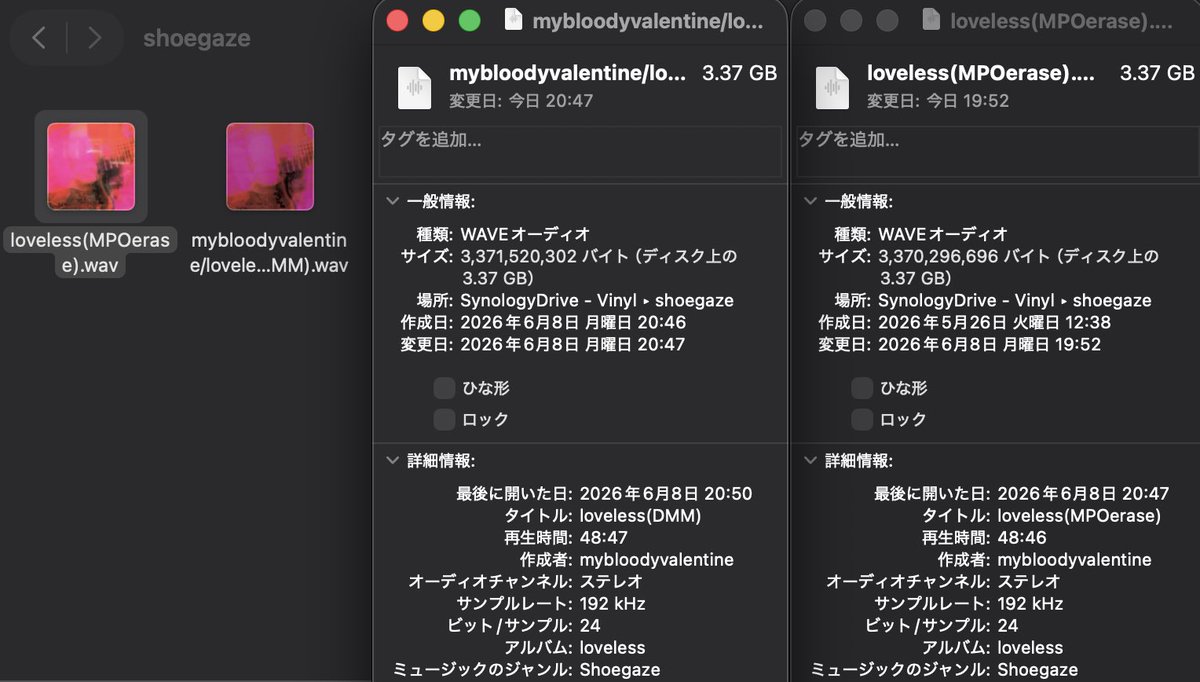This screenshot has width=1200, height=682.
Task: Click the creation date 2026年5月26日 火曜日 12:38
Action: 994,322
